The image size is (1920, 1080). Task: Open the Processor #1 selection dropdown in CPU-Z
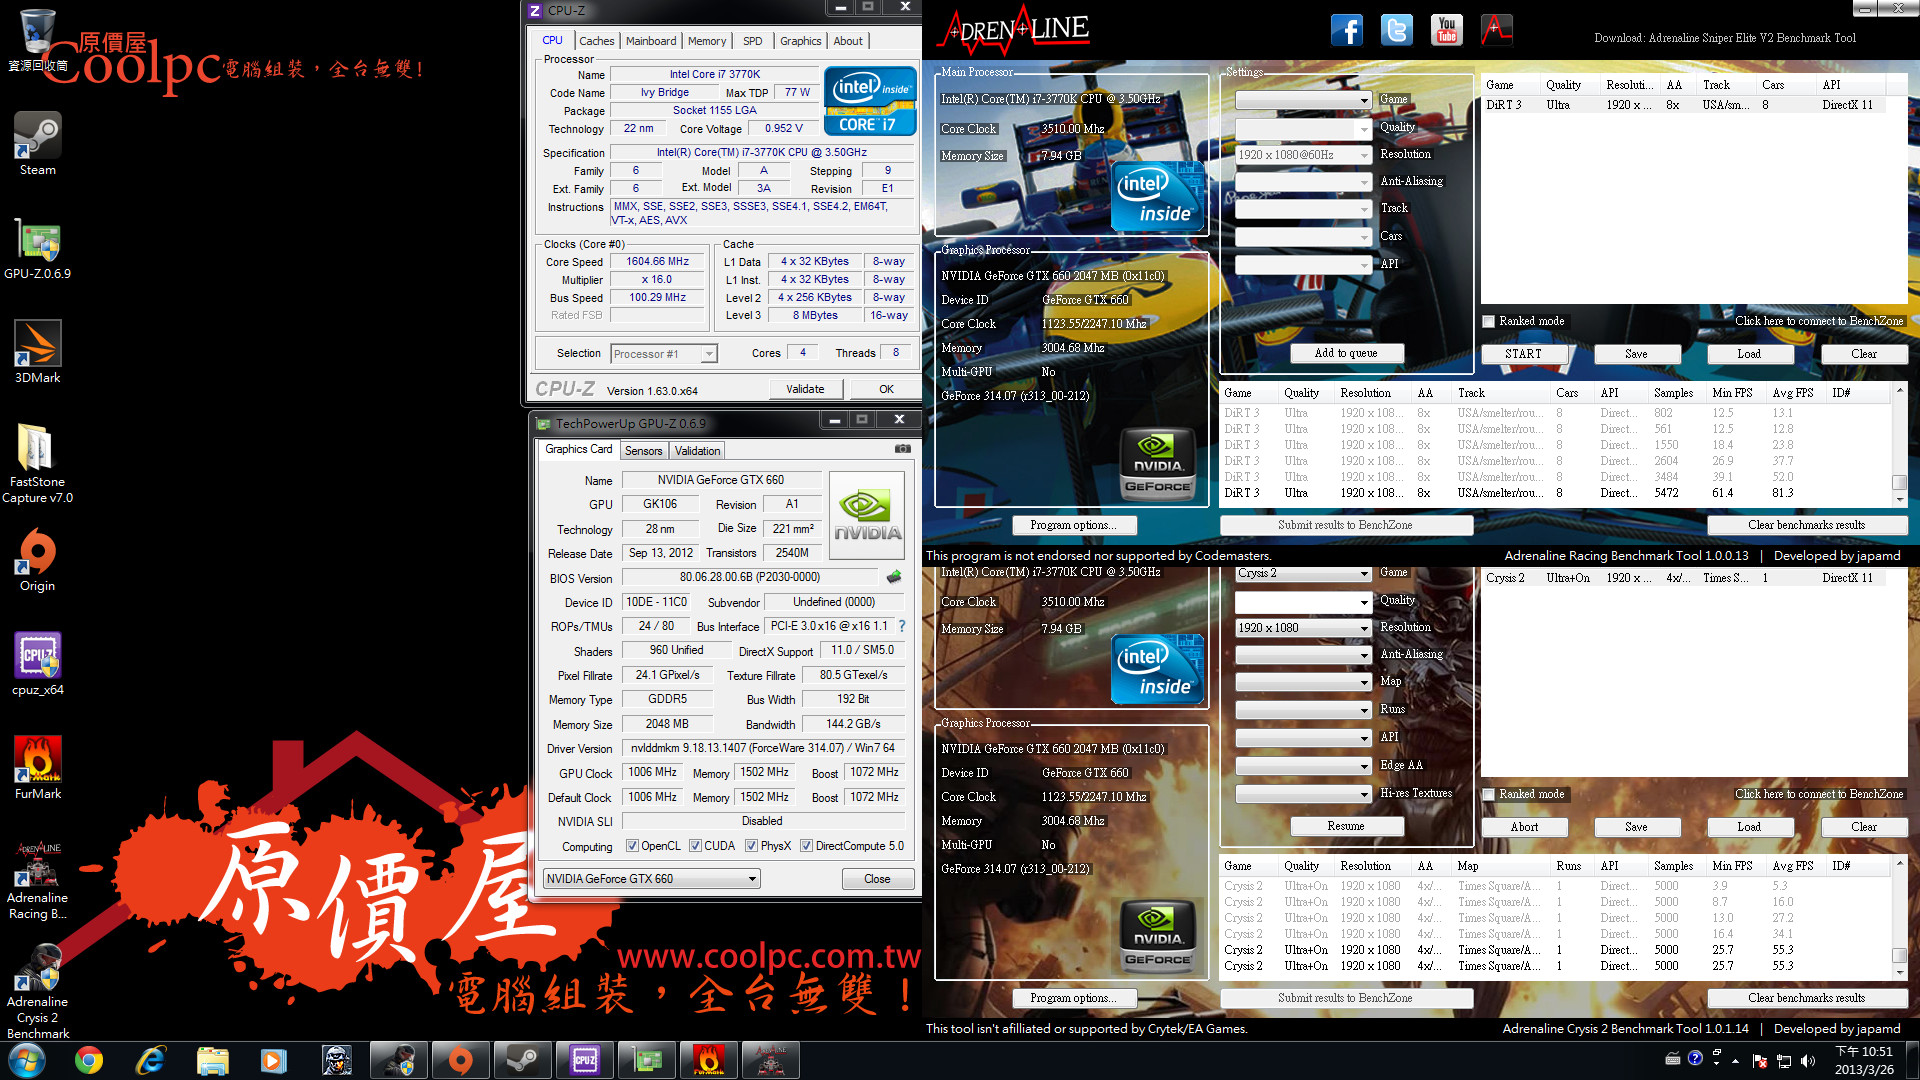click(663, 354)
